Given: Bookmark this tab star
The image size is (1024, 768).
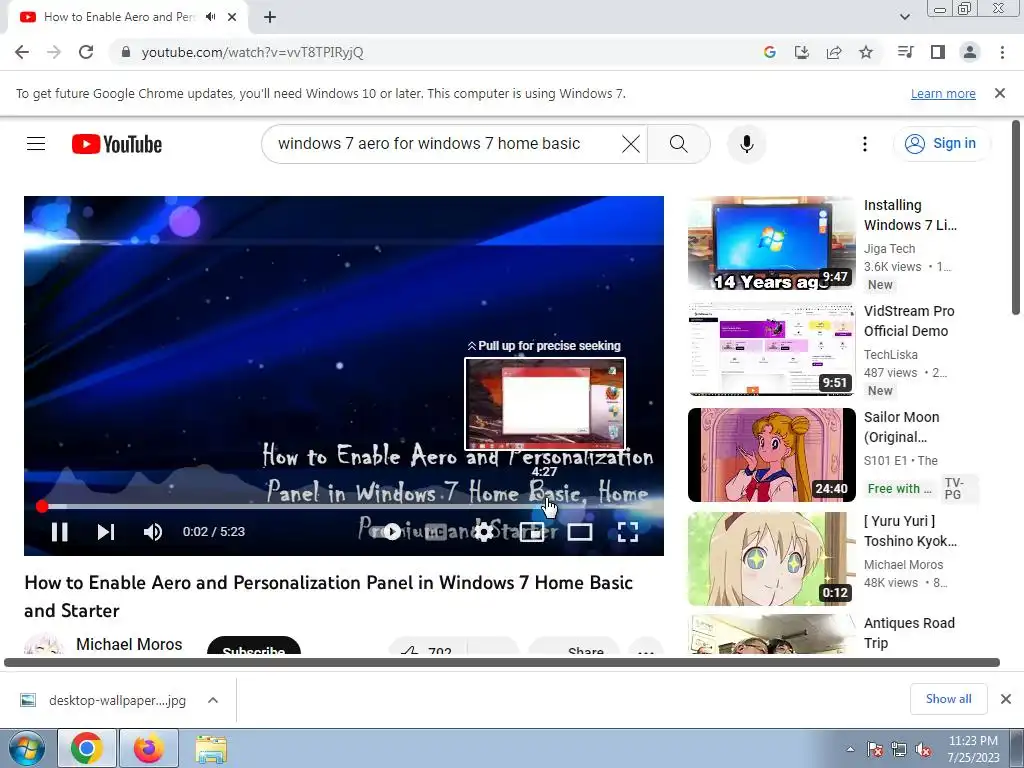Looking at the screenshot, I should (x=866, y=52).
